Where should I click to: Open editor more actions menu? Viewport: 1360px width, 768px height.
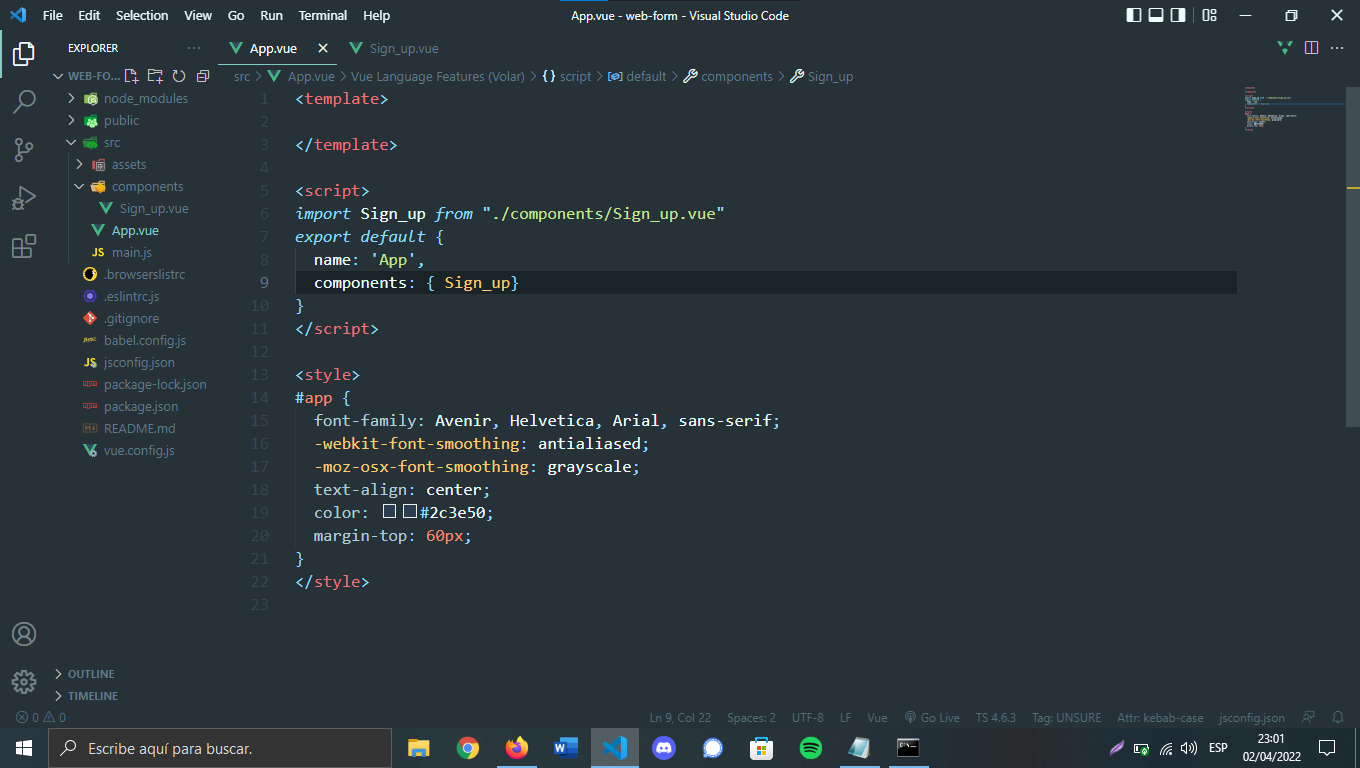tap(1338, 48)
